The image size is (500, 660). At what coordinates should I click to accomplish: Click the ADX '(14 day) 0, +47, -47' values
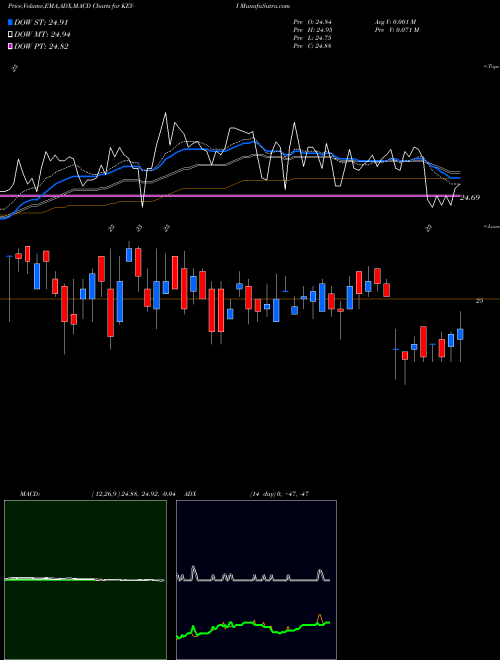pyautogui.click(x=279, y=494)
